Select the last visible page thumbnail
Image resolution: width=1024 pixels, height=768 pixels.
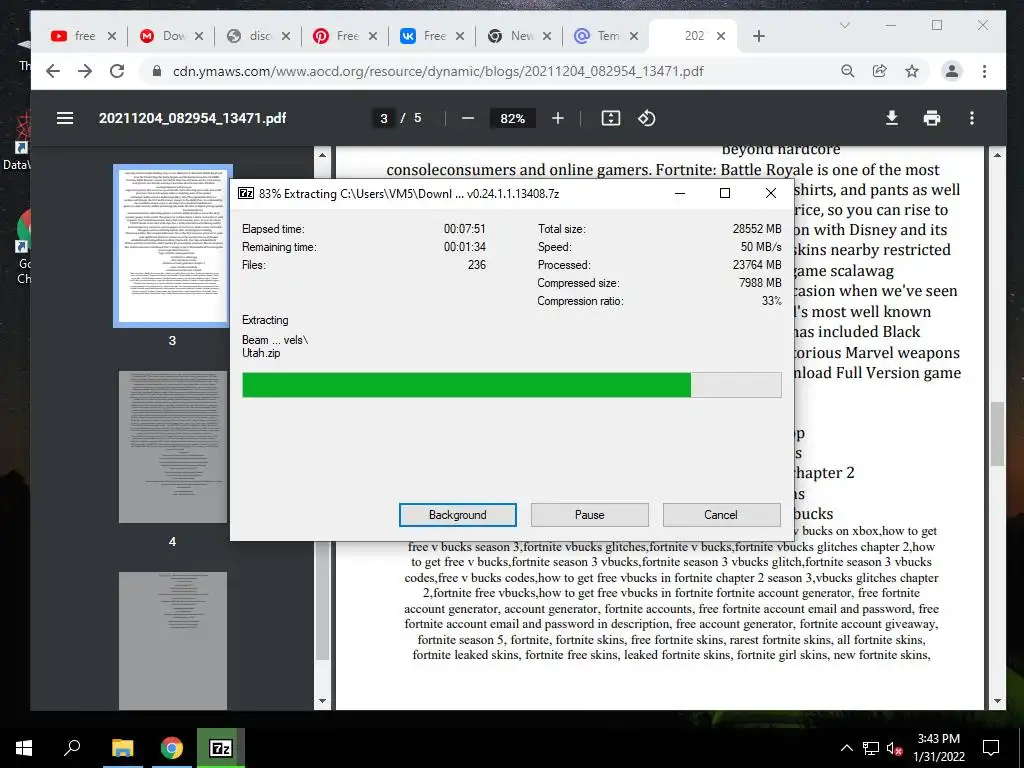[x=172, y=641]
